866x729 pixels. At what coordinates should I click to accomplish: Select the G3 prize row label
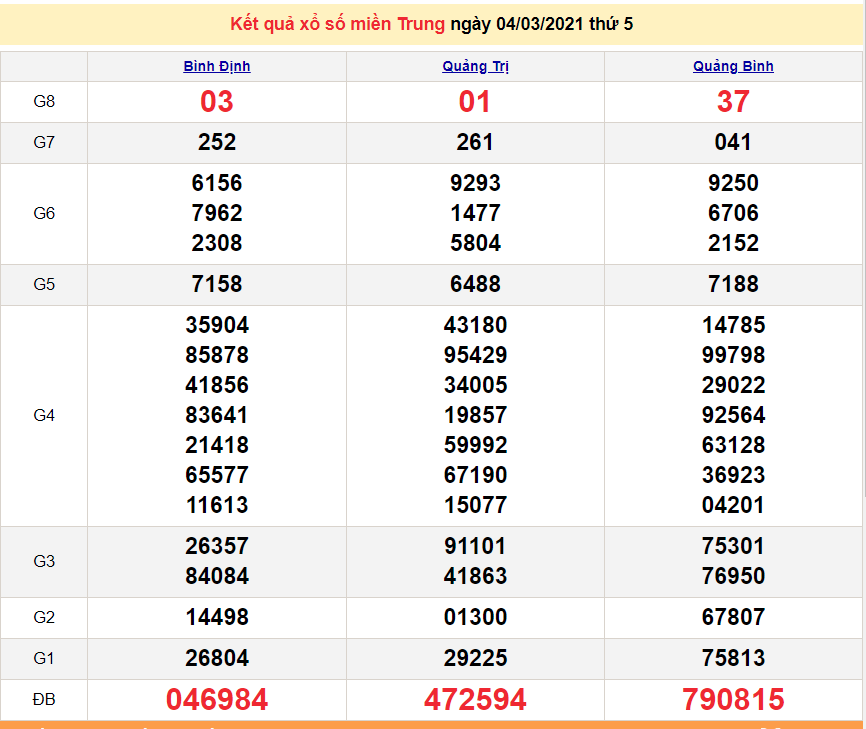[44, 561]
